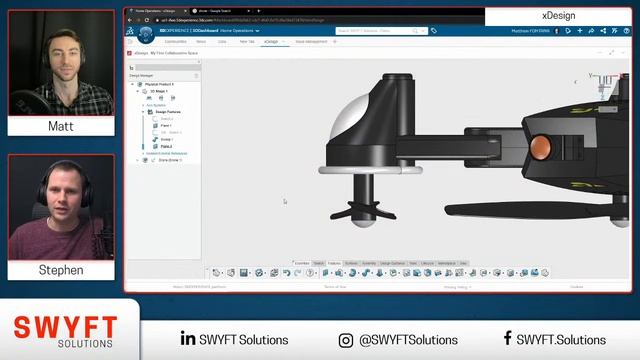The image size is (640, 360).
Task: Click the Help question icon in the action bar
Action: click(x=310, y=273)
